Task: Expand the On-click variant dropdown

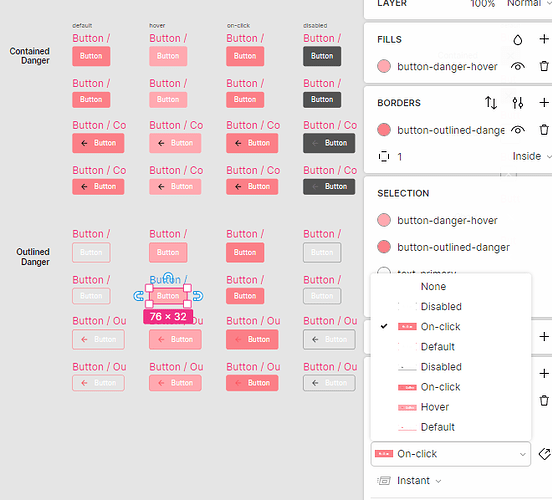Action: tap(451, 454)
